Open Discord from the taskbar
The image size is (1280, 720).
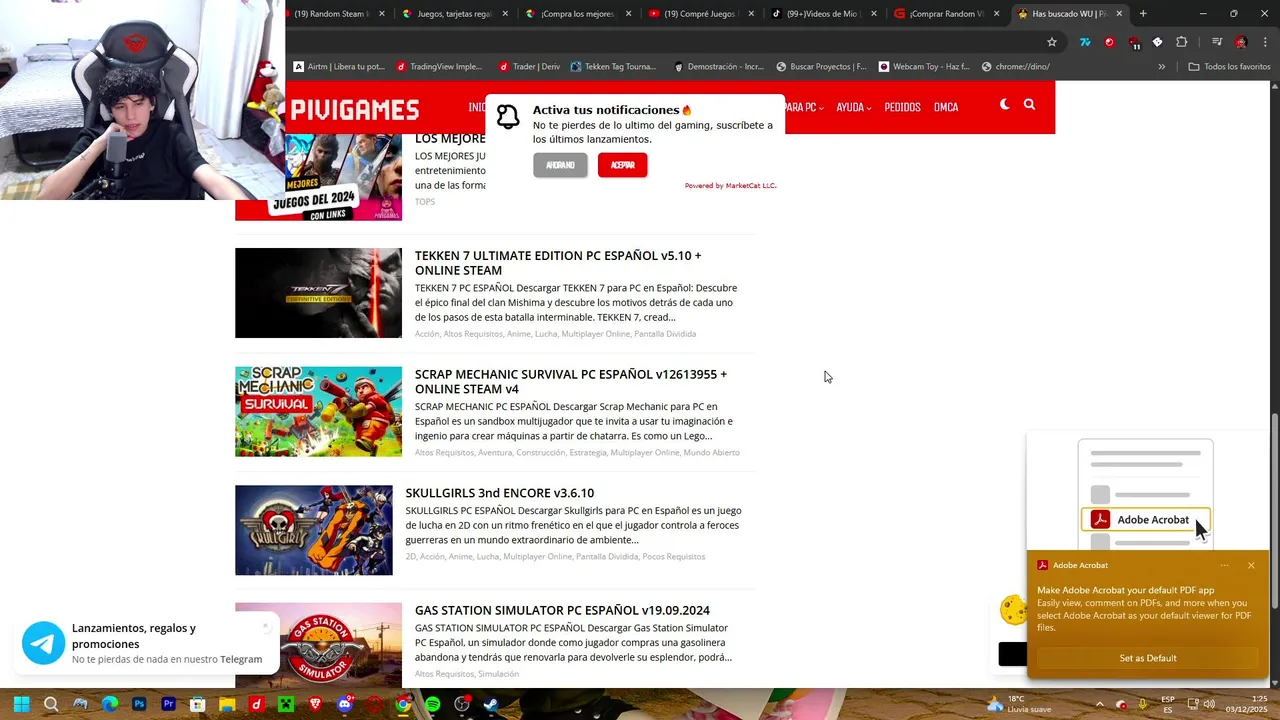(x=344, y=704)
